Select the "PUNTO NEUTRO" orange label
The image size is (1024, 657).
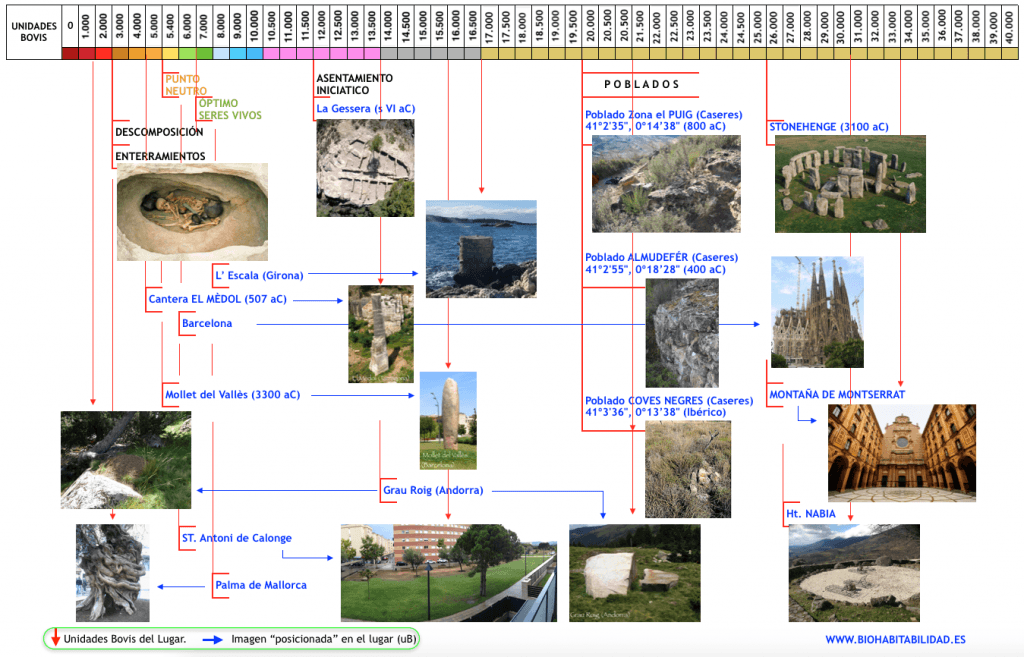coord(186,85)
